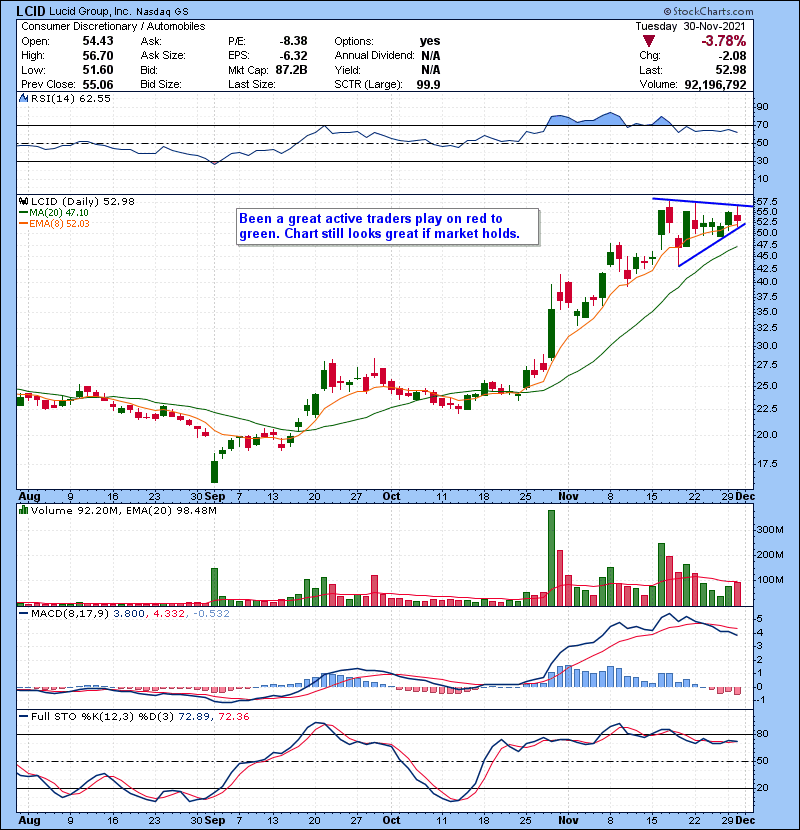
Task: Click the Nov label on price date axis
Action: tap(568, 496)
